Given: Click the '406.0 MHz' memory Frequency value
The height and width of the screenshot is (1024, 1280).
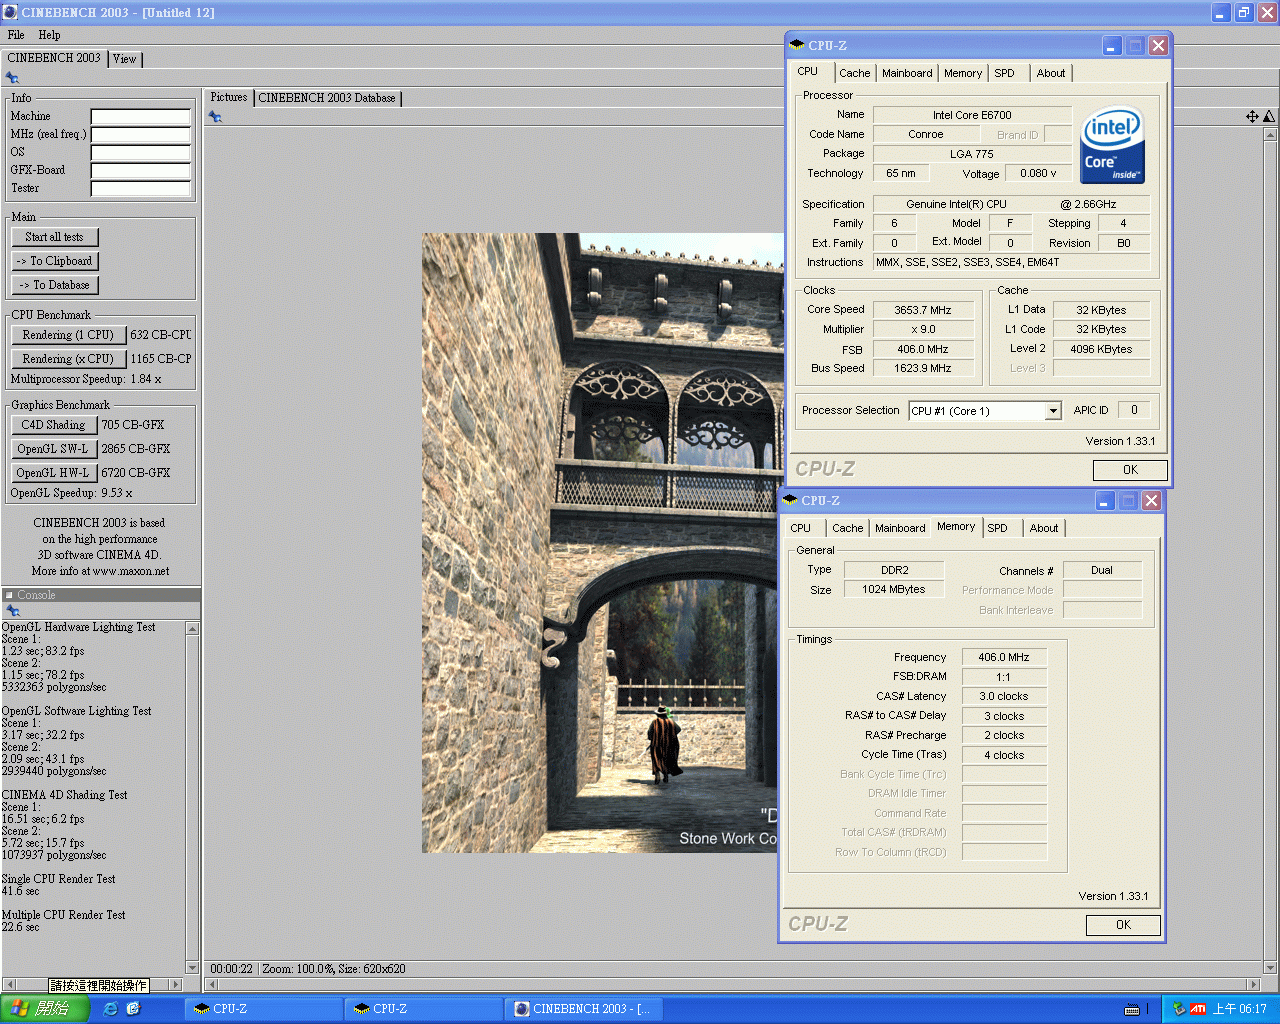Looking at the screenshot, I should 1004,657.
